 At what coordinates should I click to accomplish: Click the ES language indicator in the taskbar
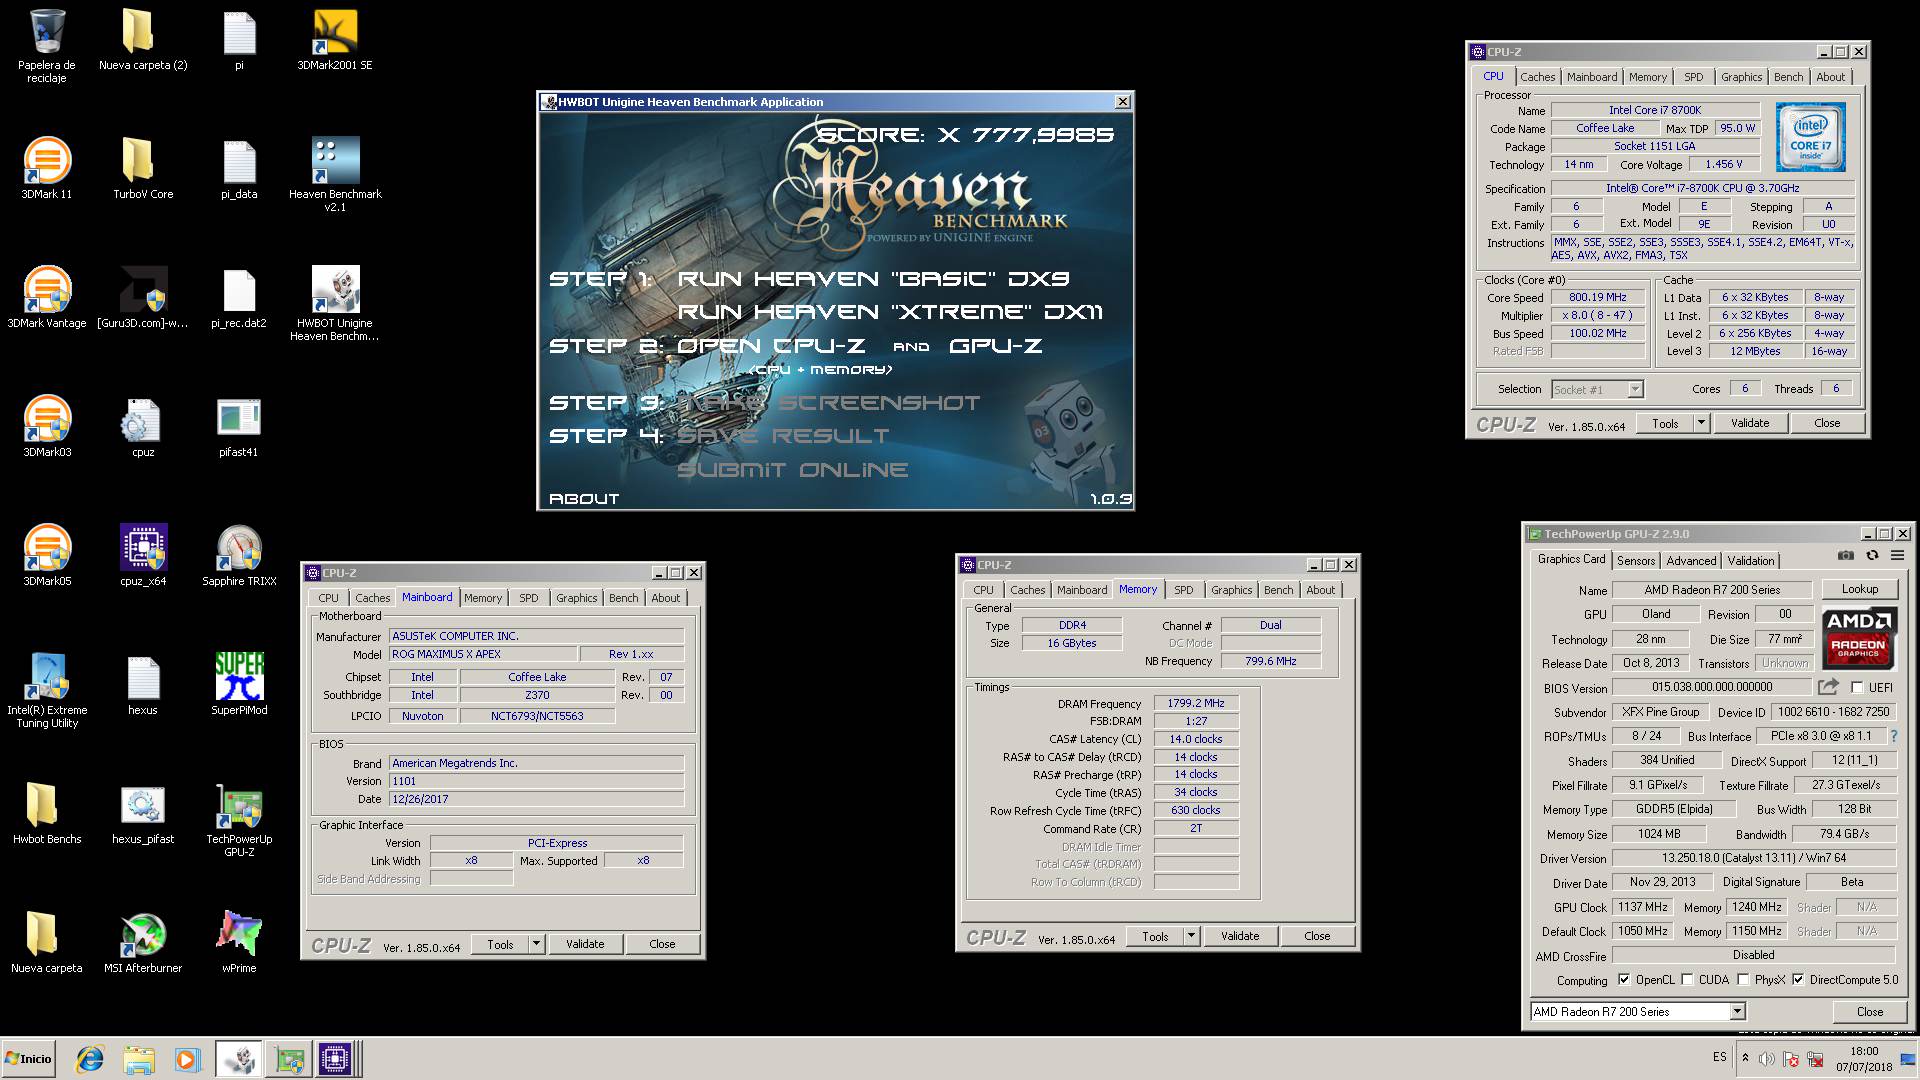(1719, 1057)
